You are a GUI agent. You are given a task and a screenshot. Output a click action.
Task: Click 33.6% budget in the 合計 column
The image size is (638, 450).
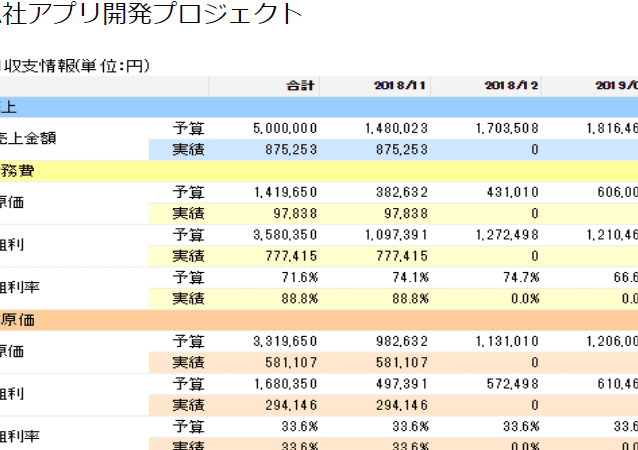pyautogui.click(x=299, y=426)
